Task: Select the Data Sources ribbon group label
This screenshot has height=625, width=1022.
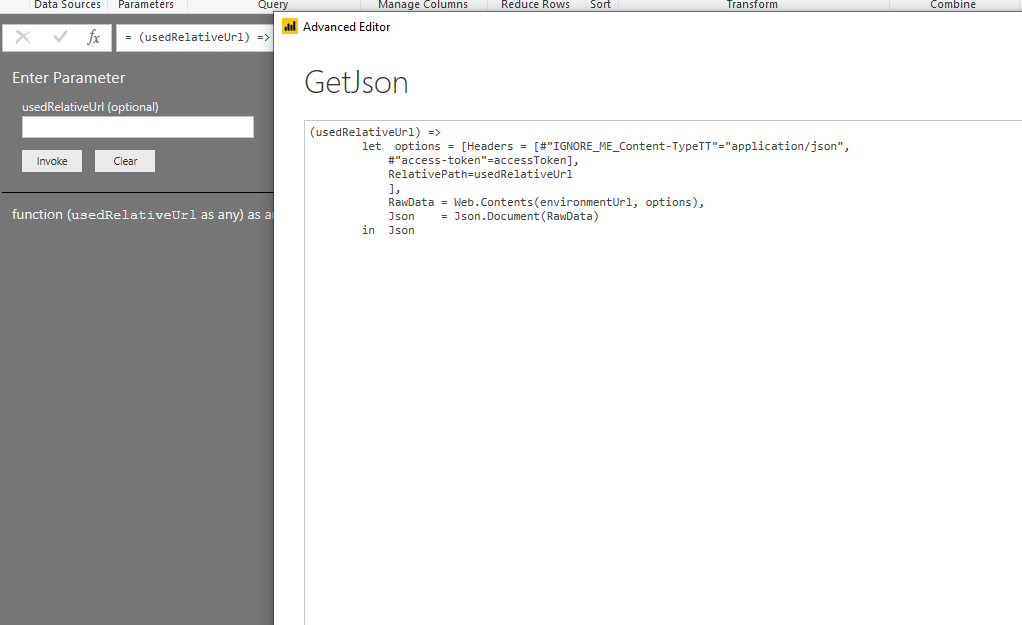Action: coord(67,5)
